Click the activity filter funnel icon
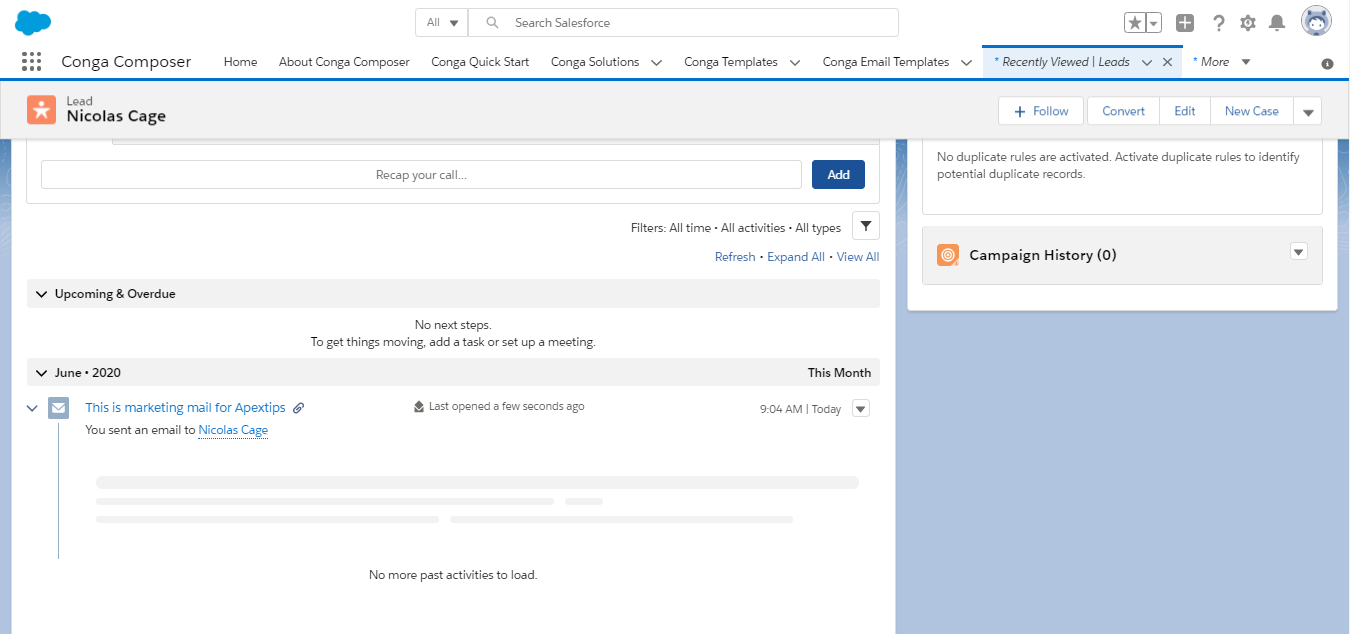1350x634 pixels. click(x=866, y=226)
